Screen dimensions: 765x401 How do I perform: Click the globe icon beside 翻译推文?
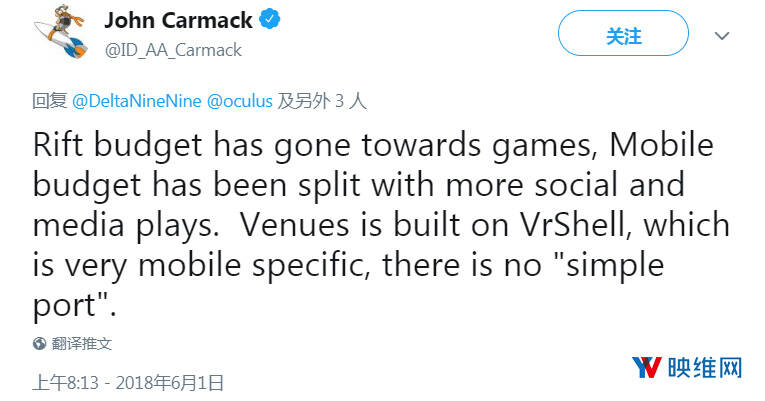point(40,343)
